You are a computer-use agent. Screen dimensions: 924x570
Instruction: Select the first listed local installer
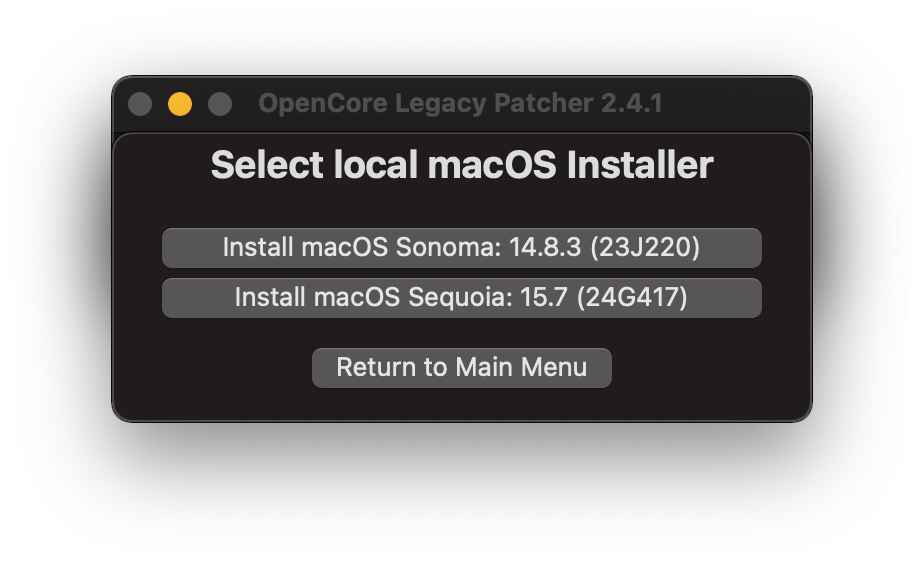click(x=461, y=248)
